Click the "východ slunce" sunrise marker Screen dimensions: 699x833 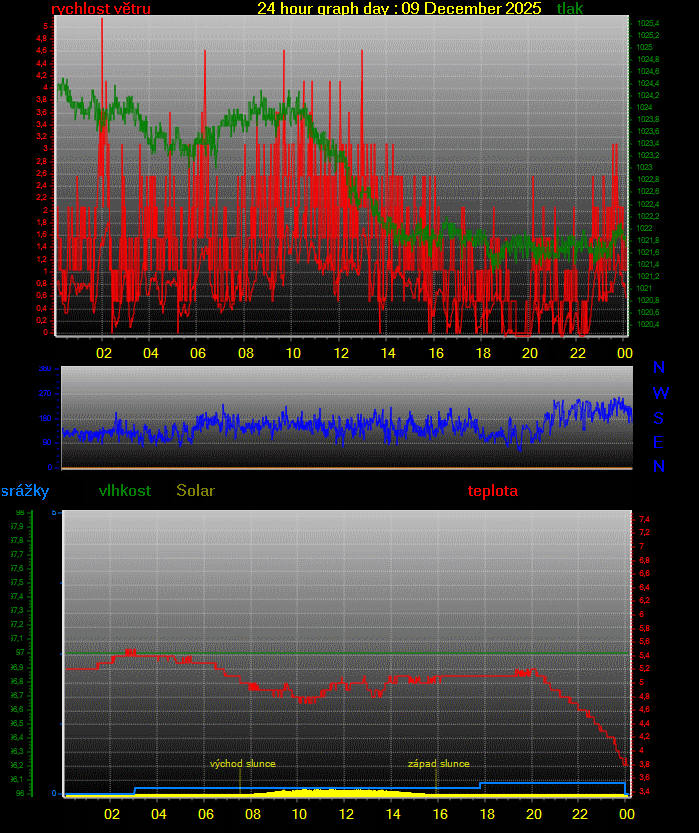click(x=242, y=764)
